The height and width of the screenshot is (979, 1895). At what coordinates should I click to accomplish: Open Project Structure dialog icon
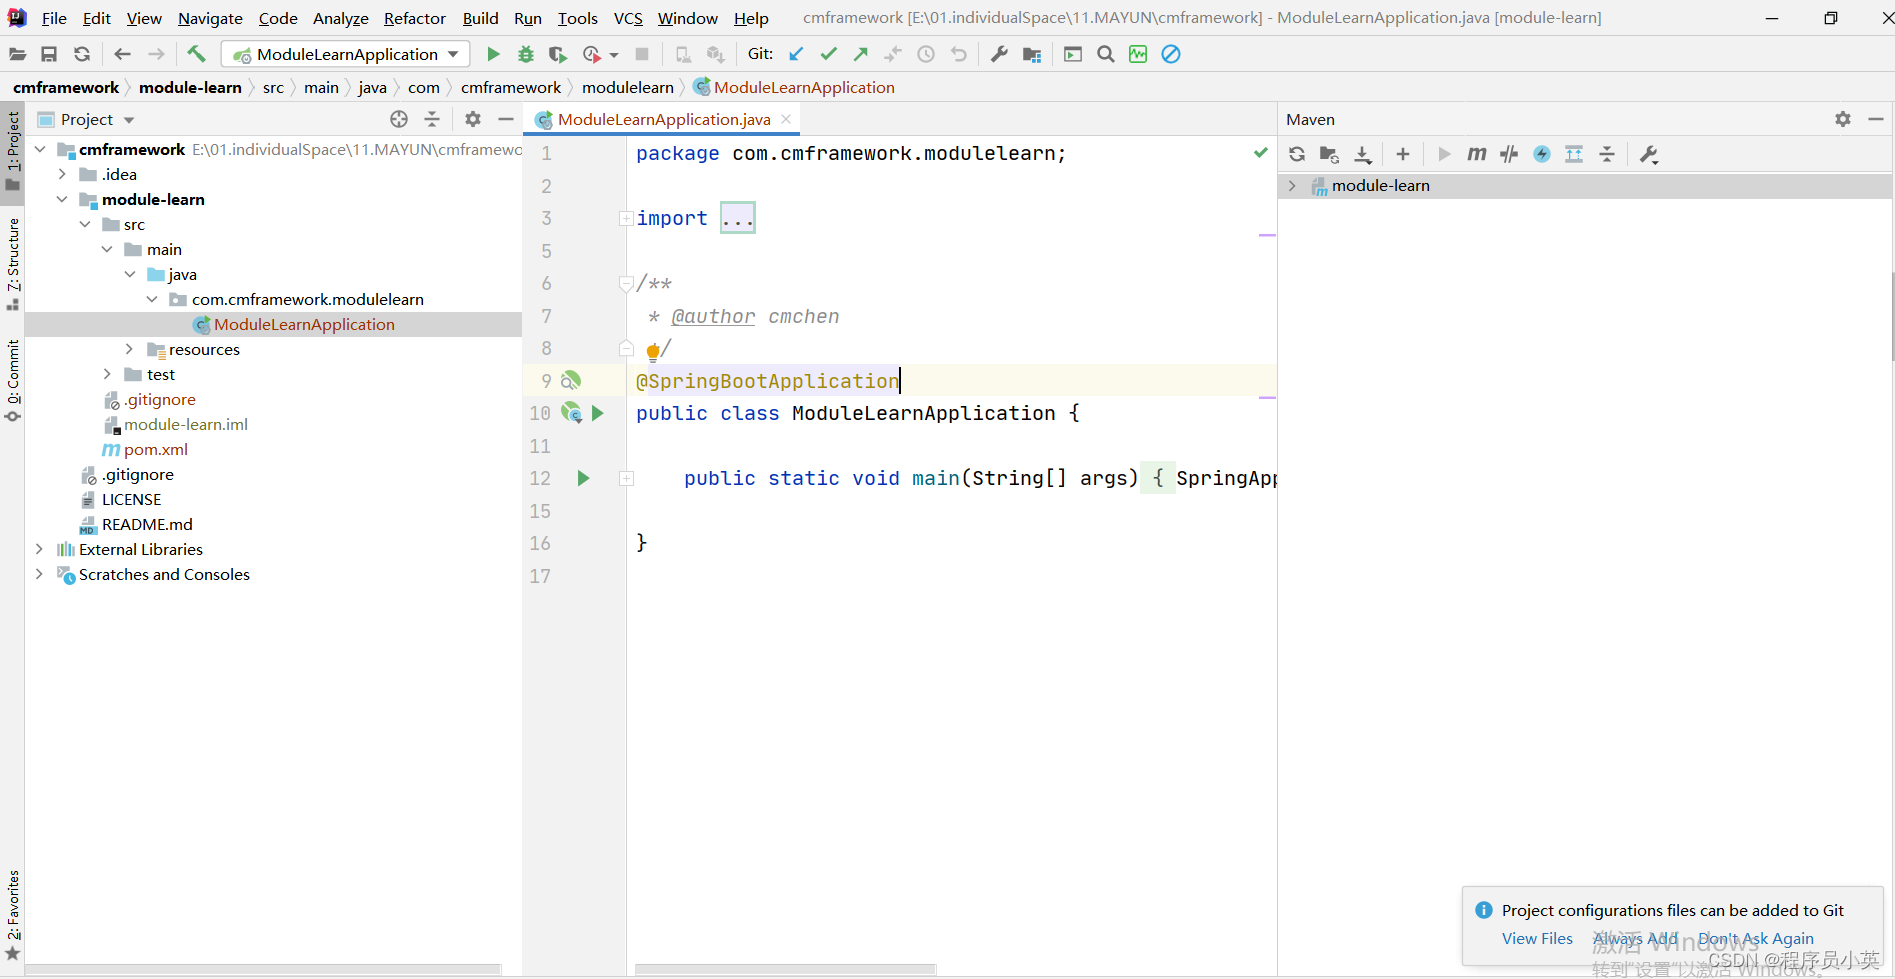[x=1032, y=54]
